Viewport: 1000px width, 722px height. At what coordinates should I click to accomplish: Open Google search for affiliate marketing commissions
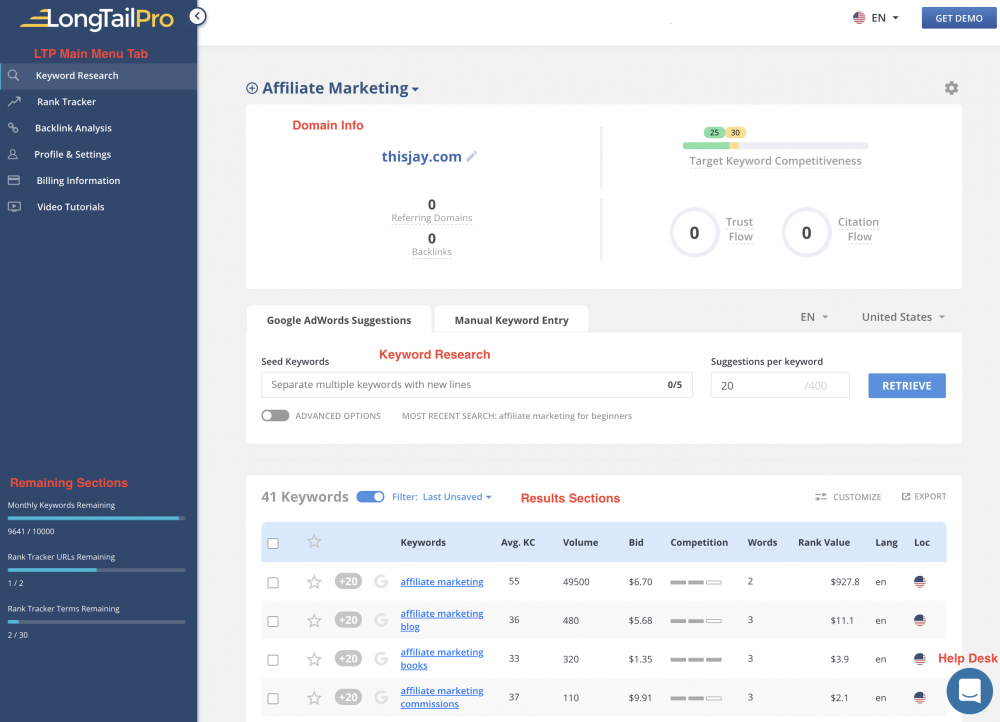(x=381, y=697)
